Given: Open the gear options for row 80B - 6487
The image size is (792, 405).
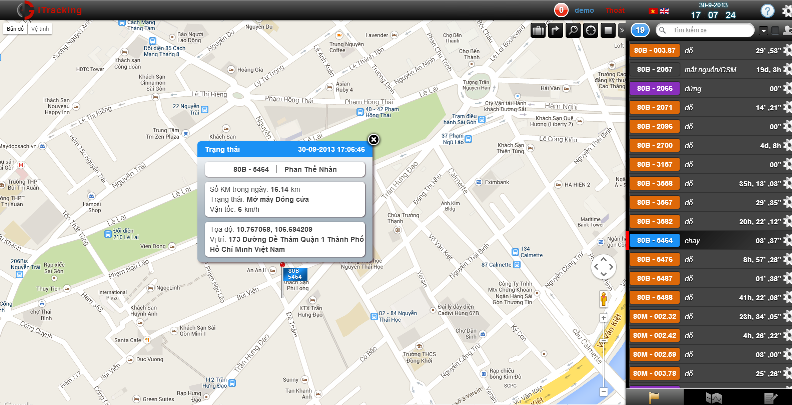Looking at the screenshot, I should [x=787, y=279].
